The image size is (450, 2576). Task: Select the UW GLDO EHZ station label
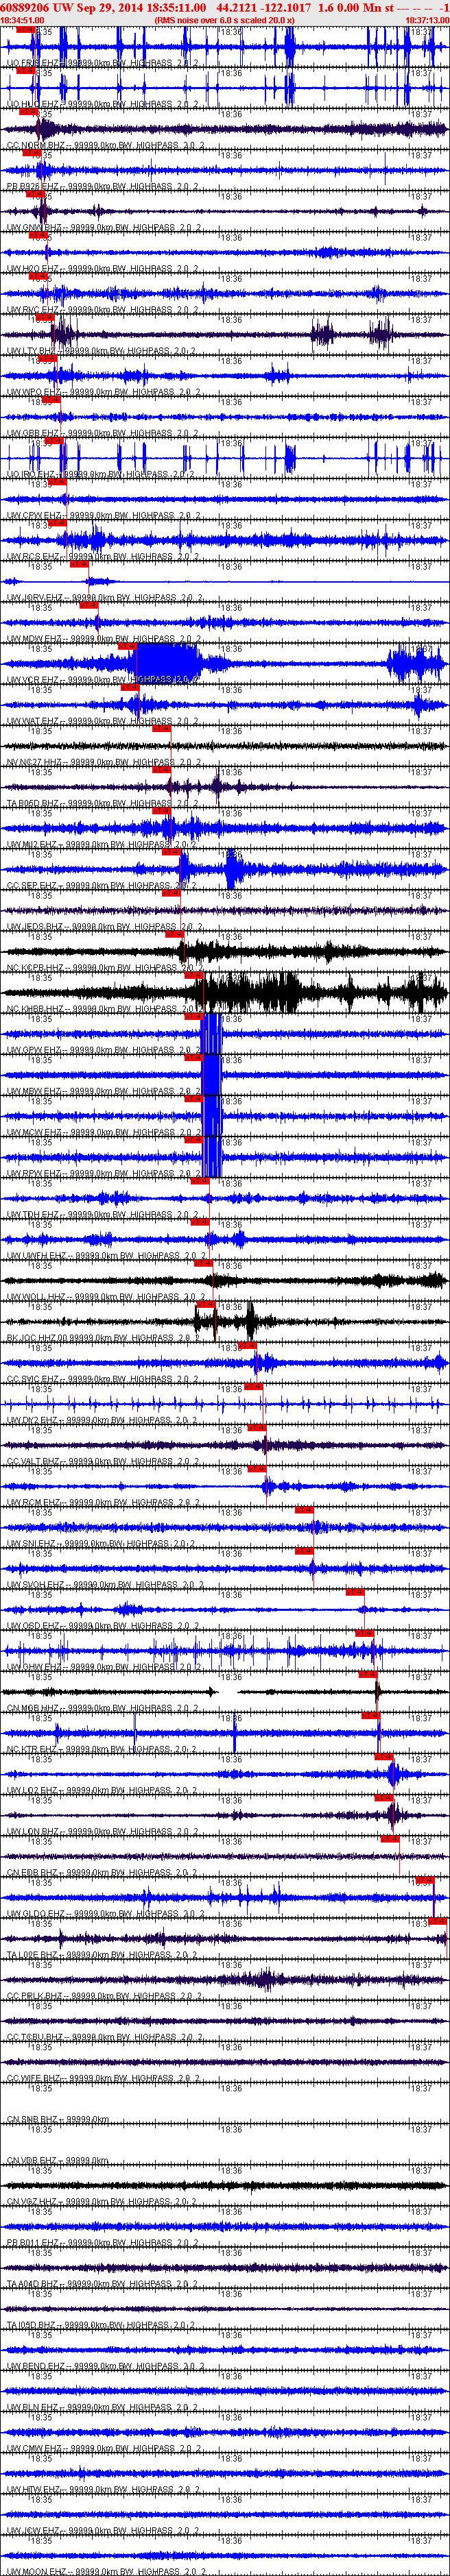pyautogui.click(x=105, y=1914)
